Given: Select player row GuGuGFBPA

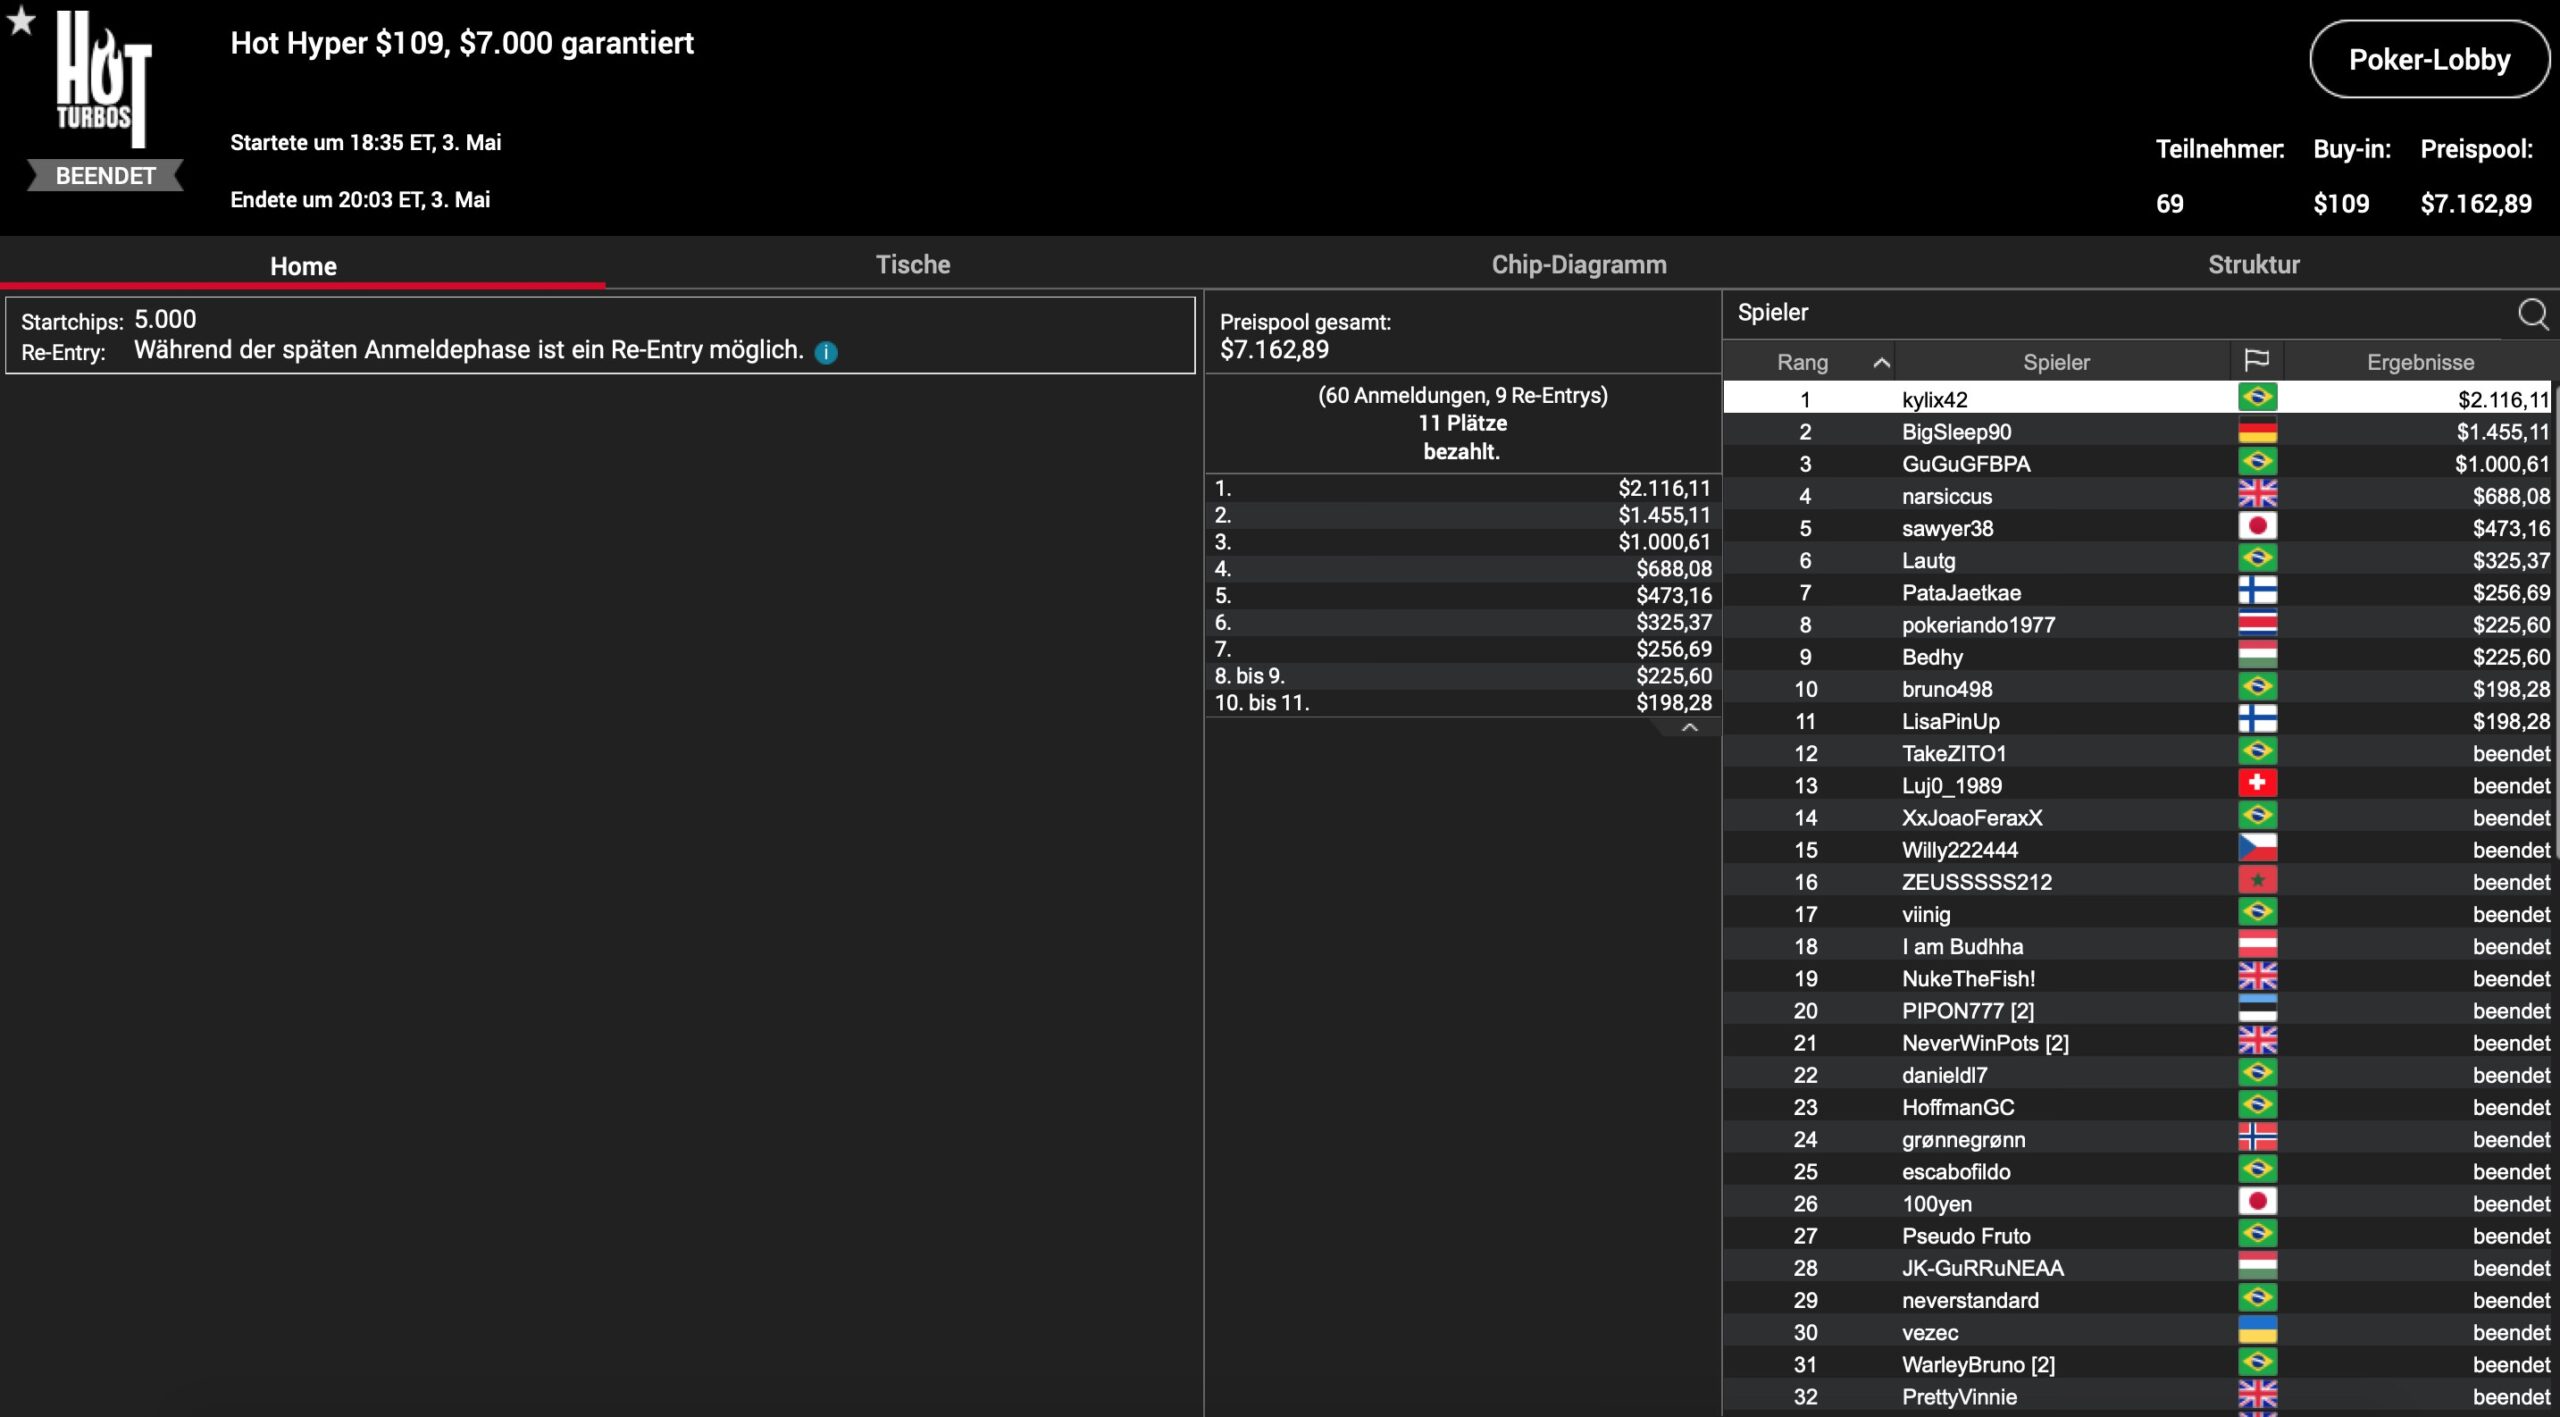Looking at the screenshot, I should (1965, 464).
